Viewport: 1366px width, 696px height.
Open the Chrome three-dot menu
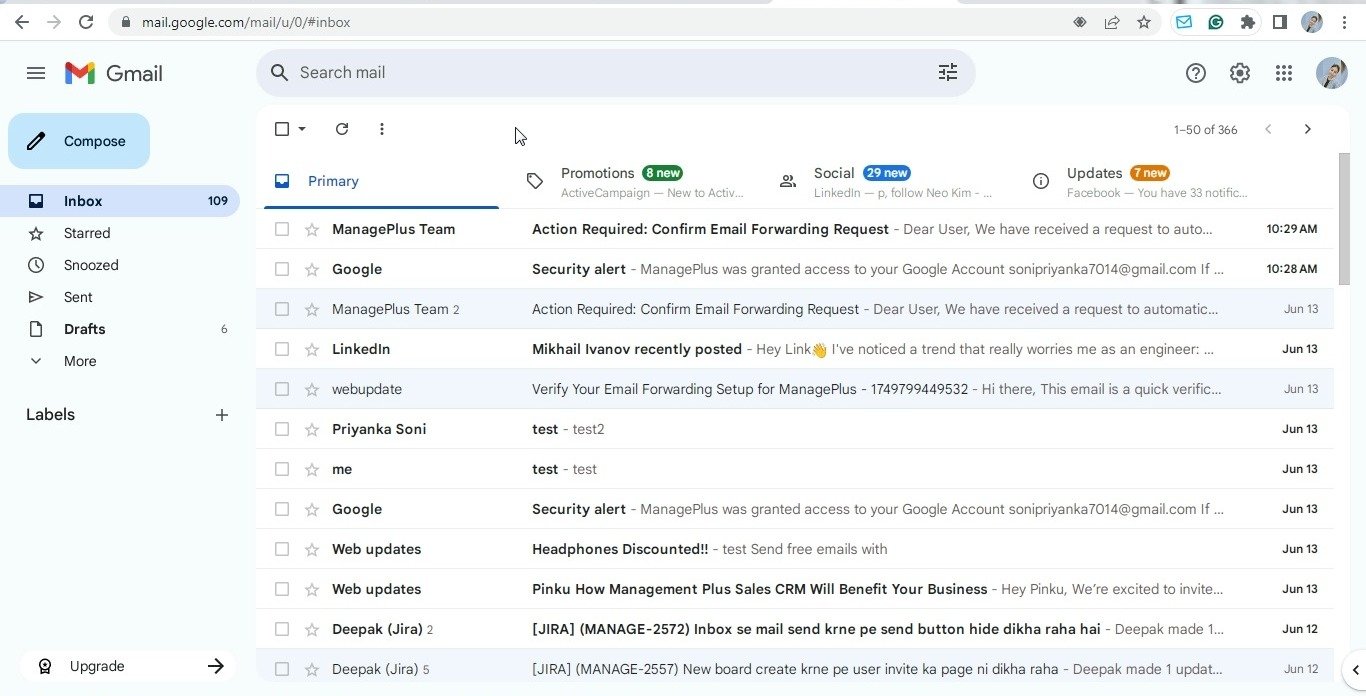tap(1344, 22)
